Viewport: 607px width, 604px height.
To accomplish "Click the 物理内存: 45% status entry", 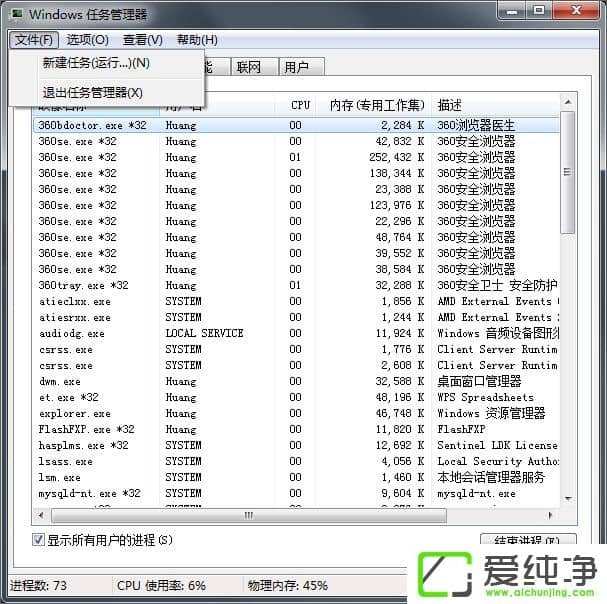I will 288,585.
